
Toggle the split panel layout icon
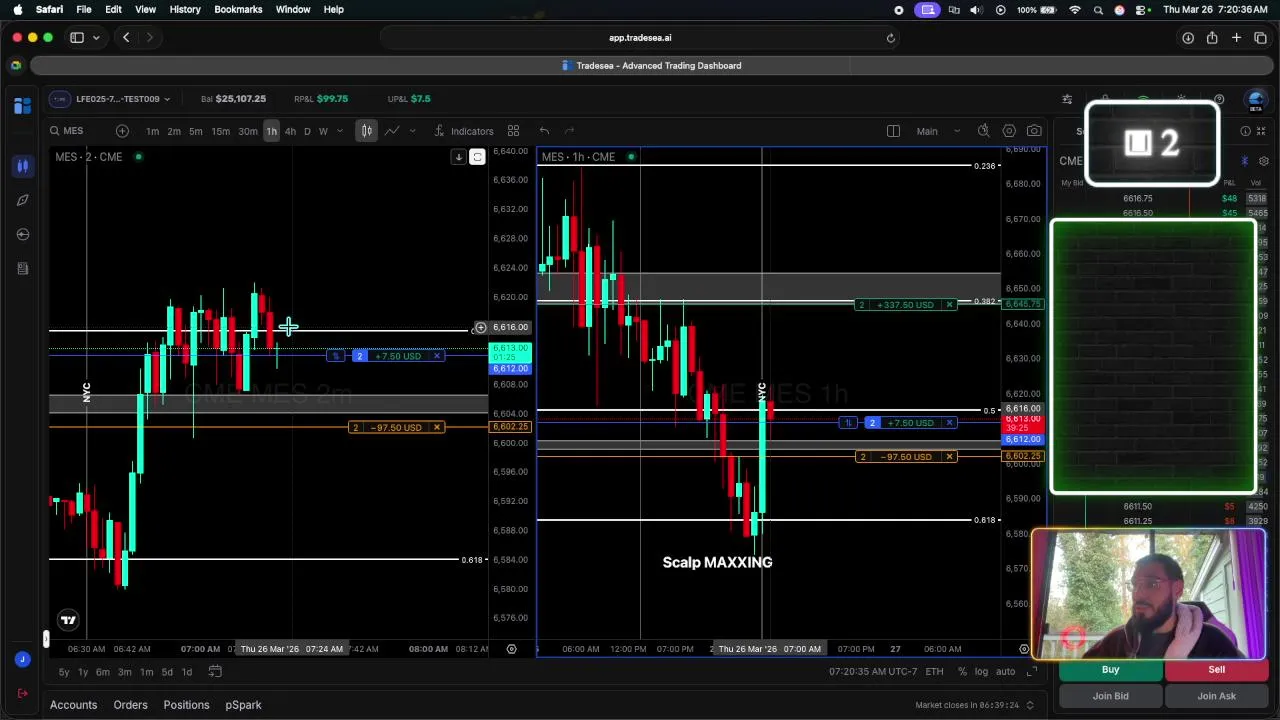tap(893, 131)
